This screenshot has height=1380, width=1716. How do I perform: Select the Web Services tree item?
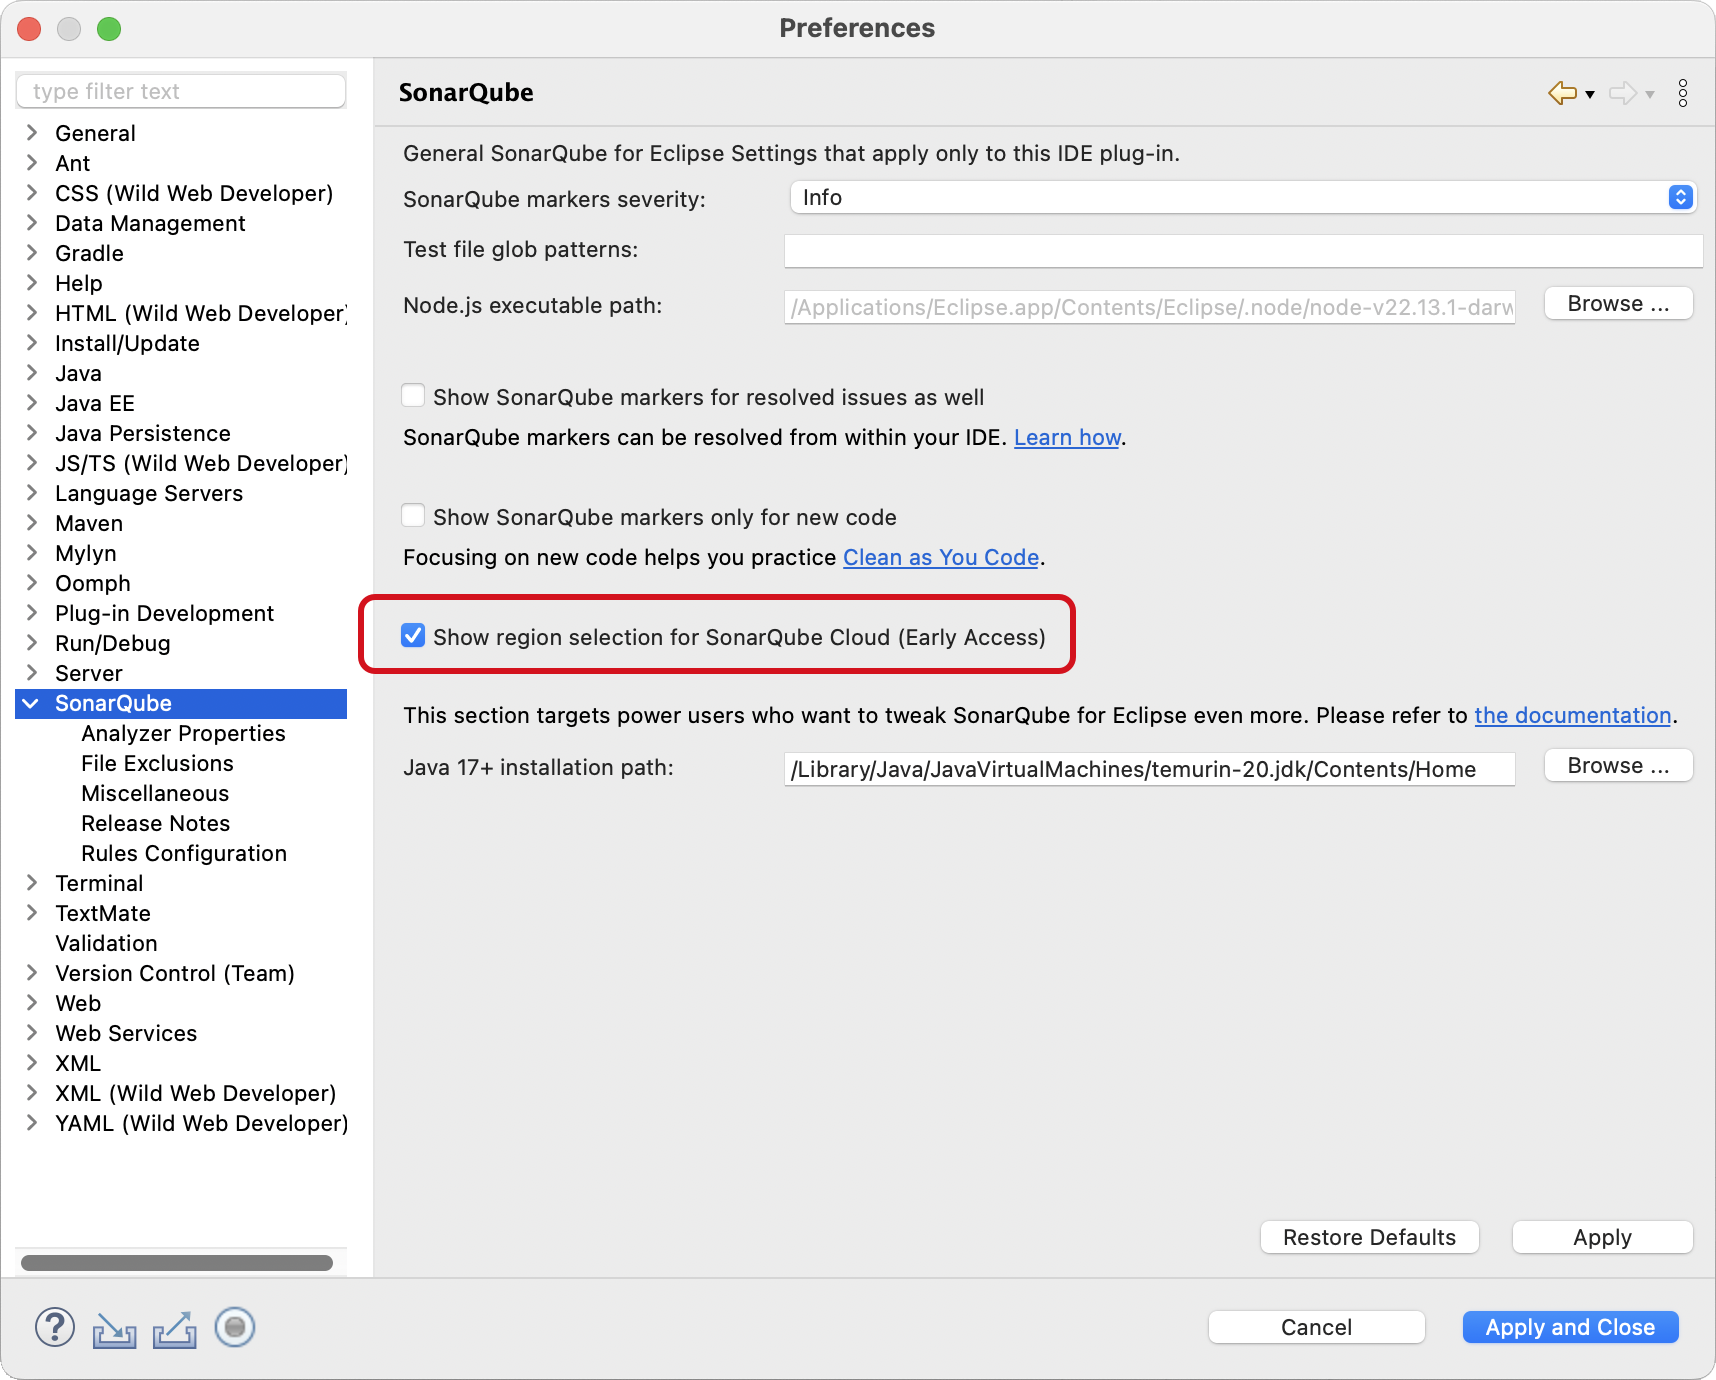point(126,1033)
